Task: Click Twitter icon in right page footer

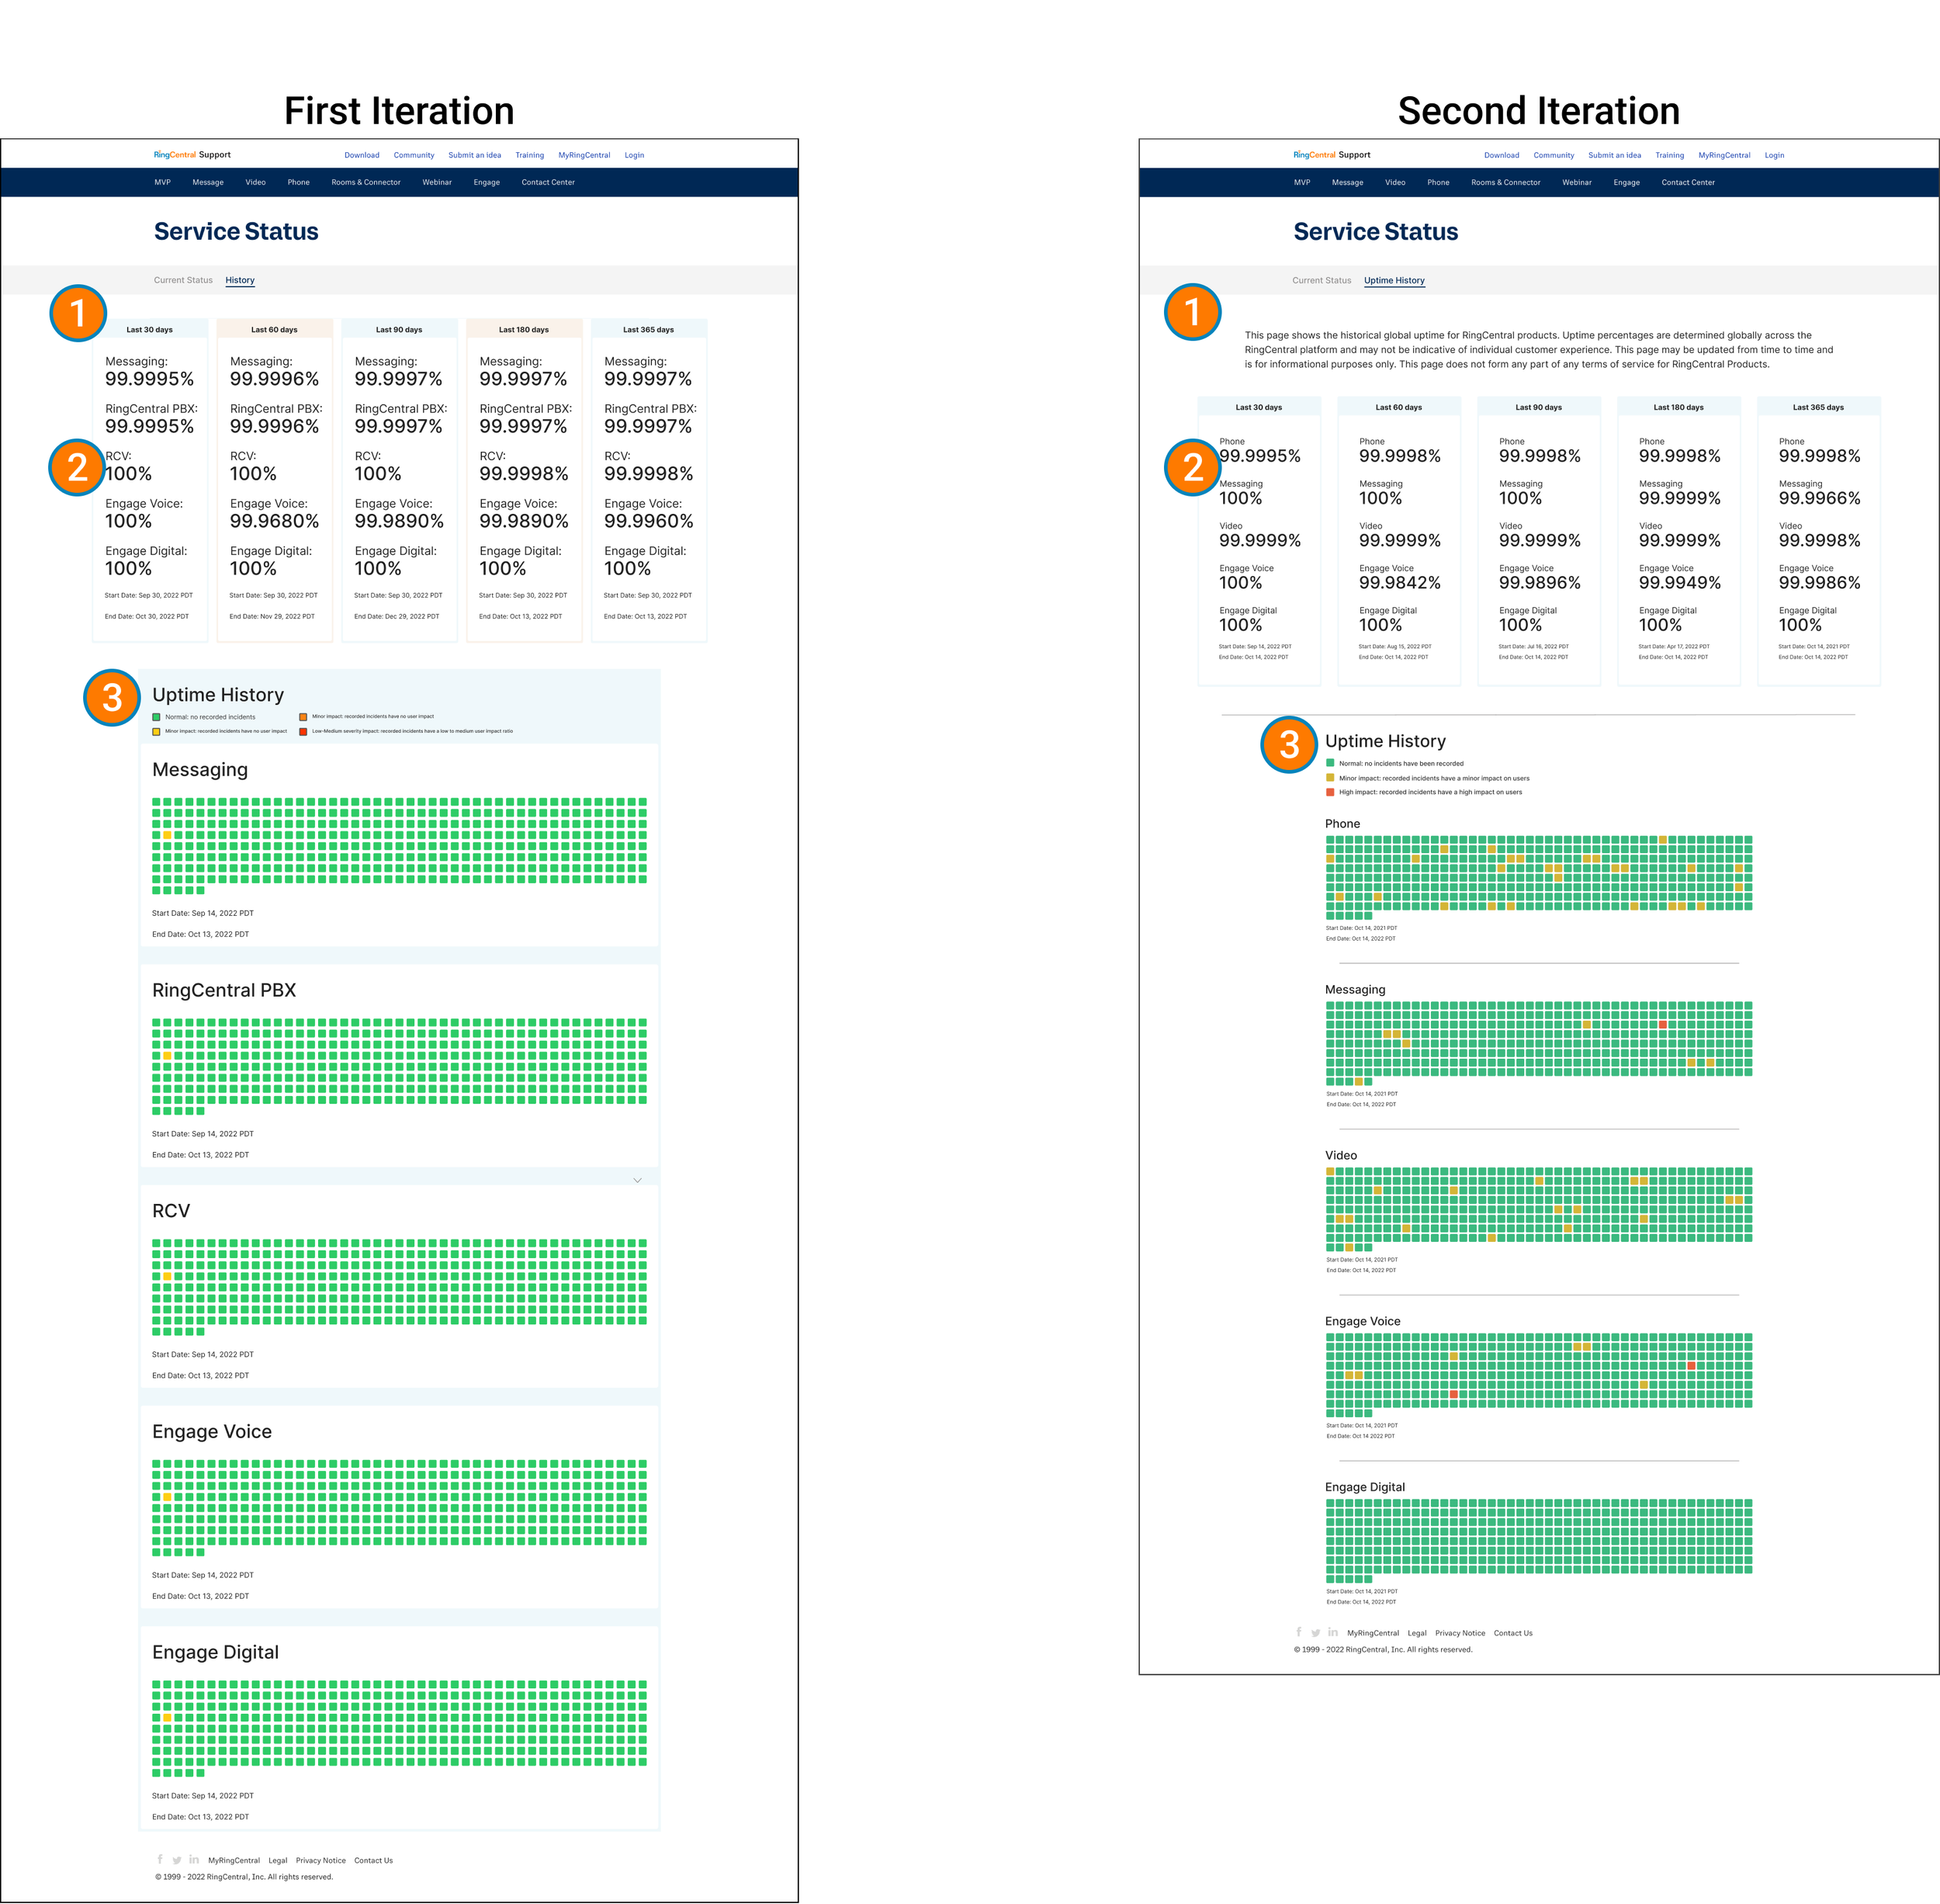Action: 1316,1633
